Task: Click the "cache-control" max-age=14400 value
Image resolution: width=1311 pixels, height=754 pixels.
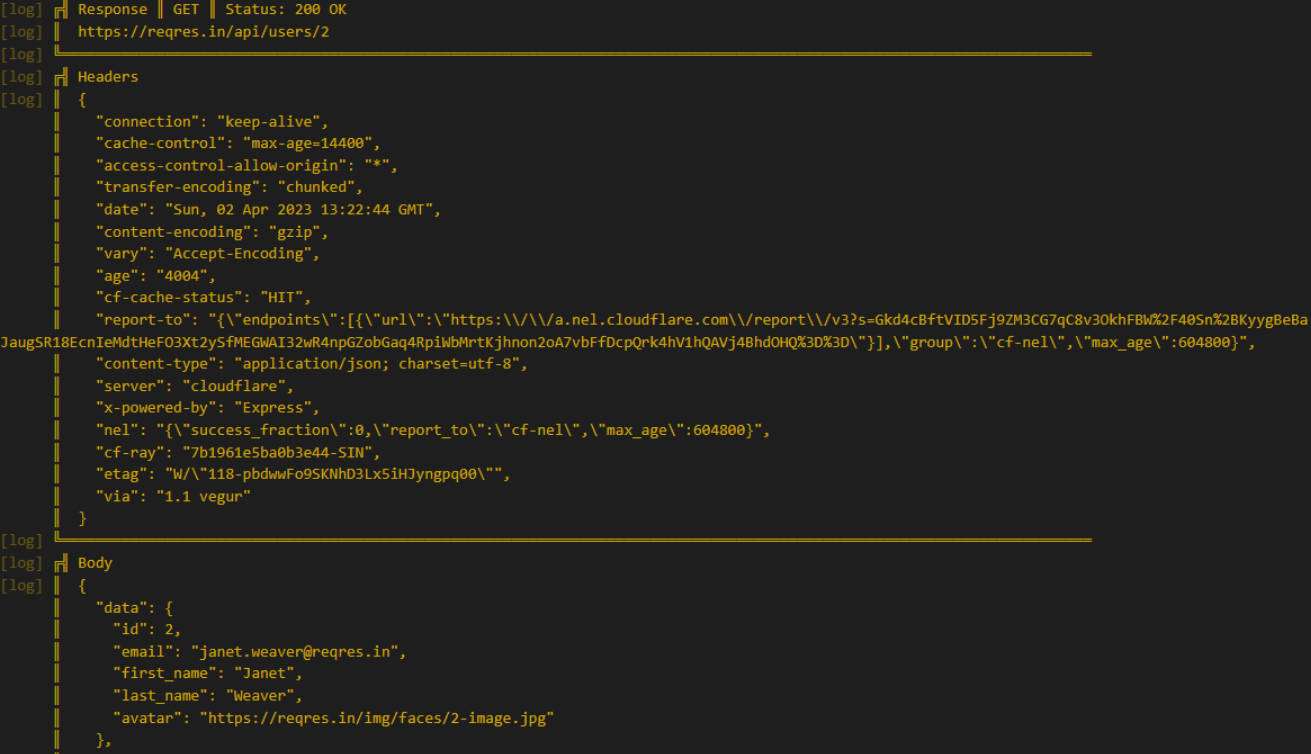Action: [x=308, y=143]
